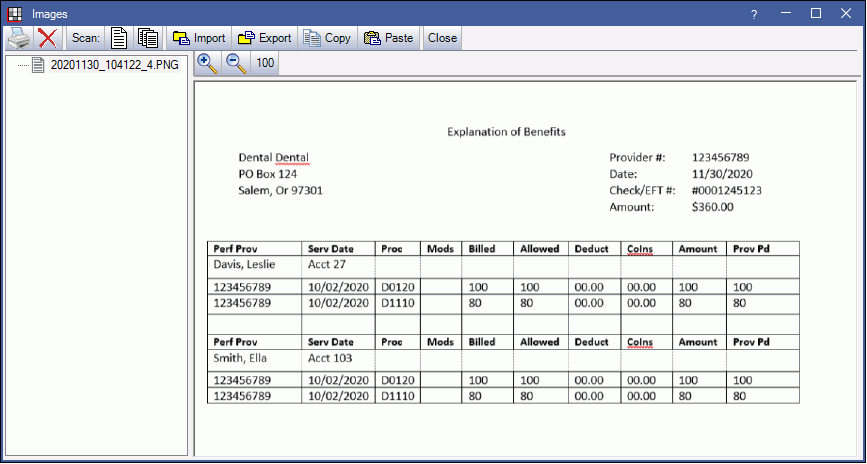Reset zoom with the 100 button
The height and width of the screenshot is (464, 867).
coord(265,63)
